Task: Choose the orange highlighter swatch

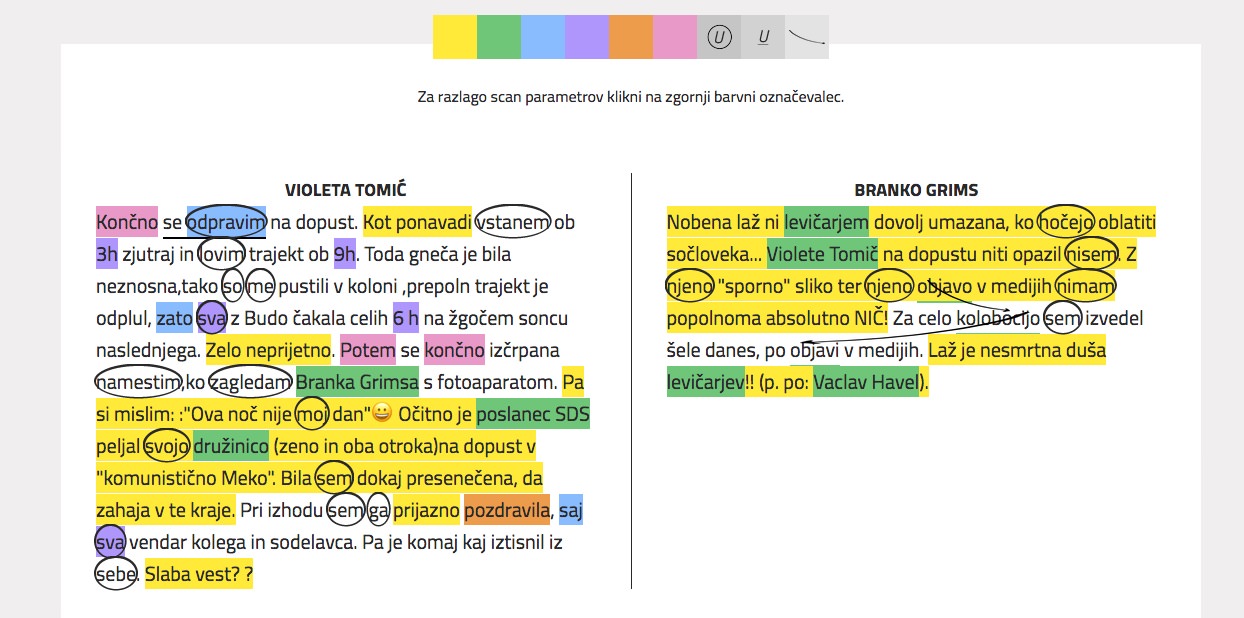Action: click(x=631, y=37)
